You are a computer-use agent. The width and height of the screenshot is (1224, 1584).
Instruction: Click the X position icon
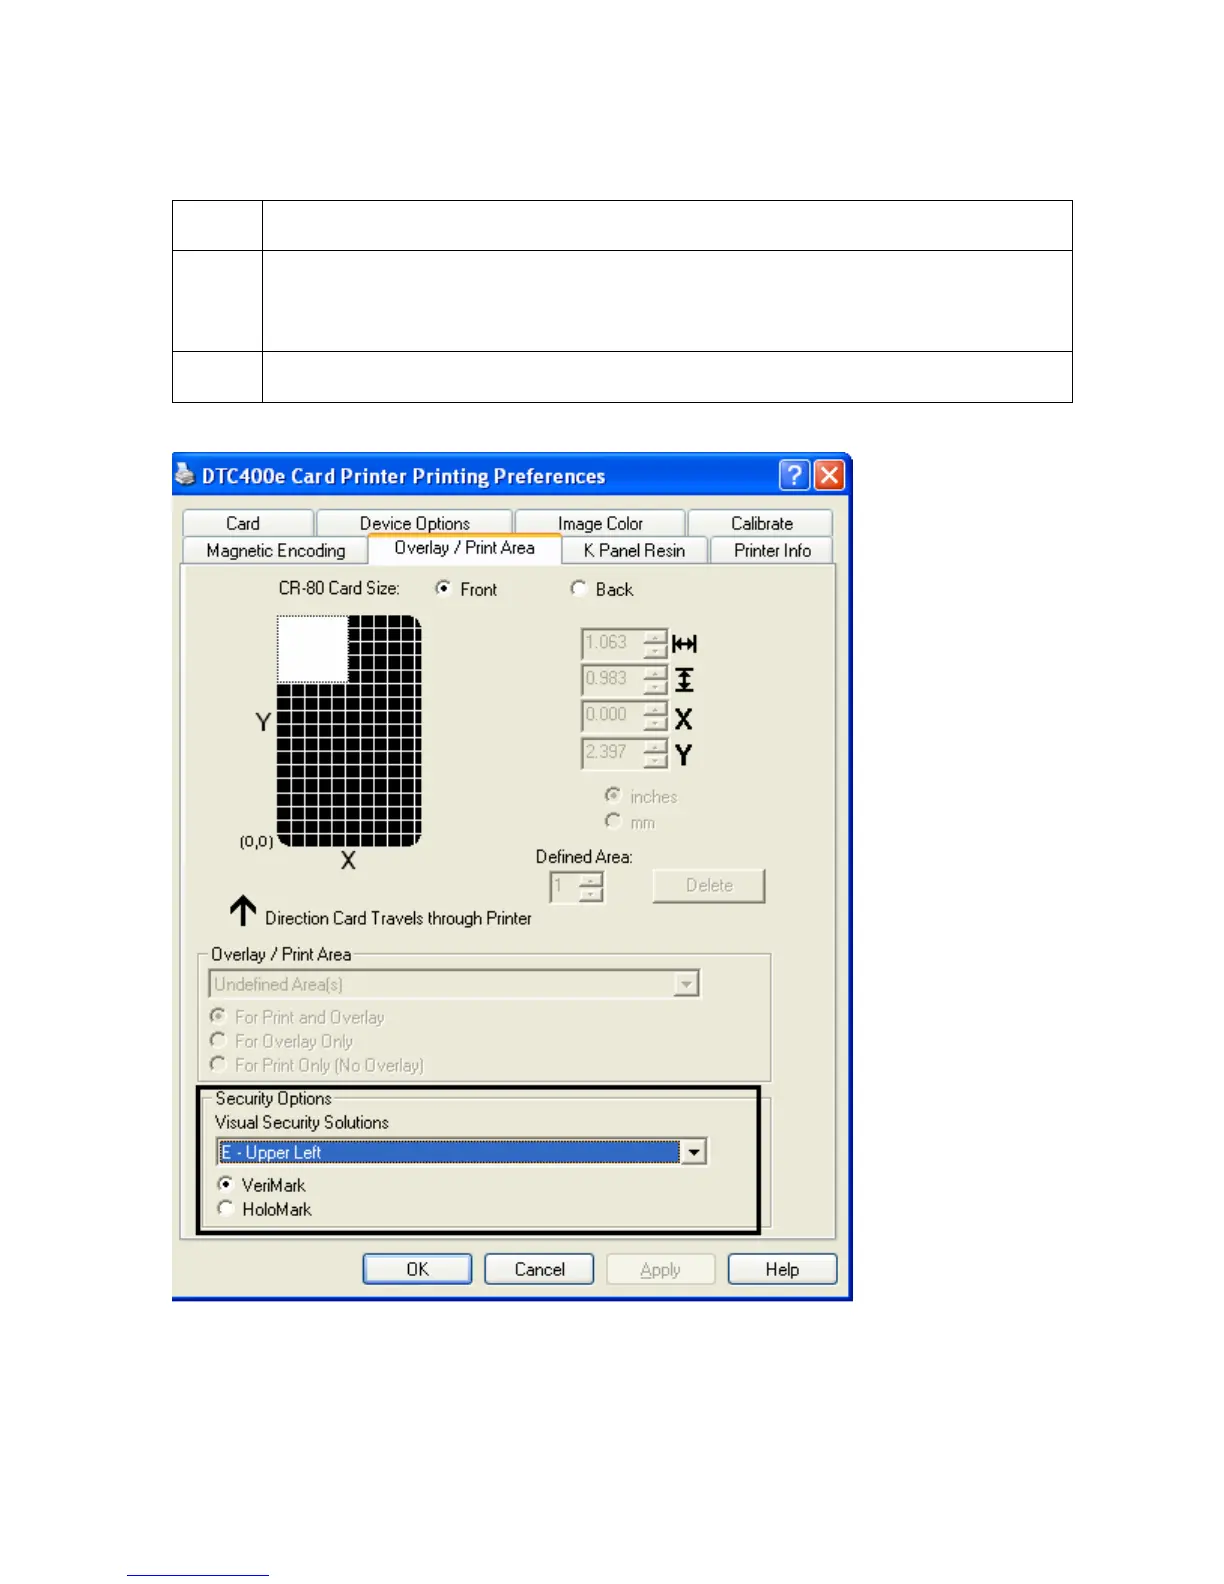pyautogui.click(x=684, y=718)
